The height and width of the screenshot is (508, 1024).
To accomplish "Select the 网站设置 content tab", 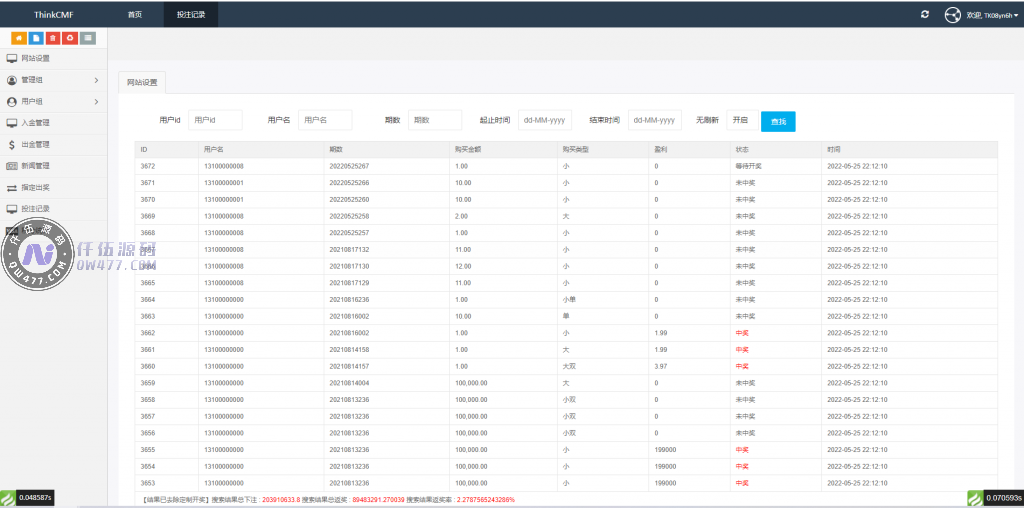I will pyautogui.click(x=142, y=82).
